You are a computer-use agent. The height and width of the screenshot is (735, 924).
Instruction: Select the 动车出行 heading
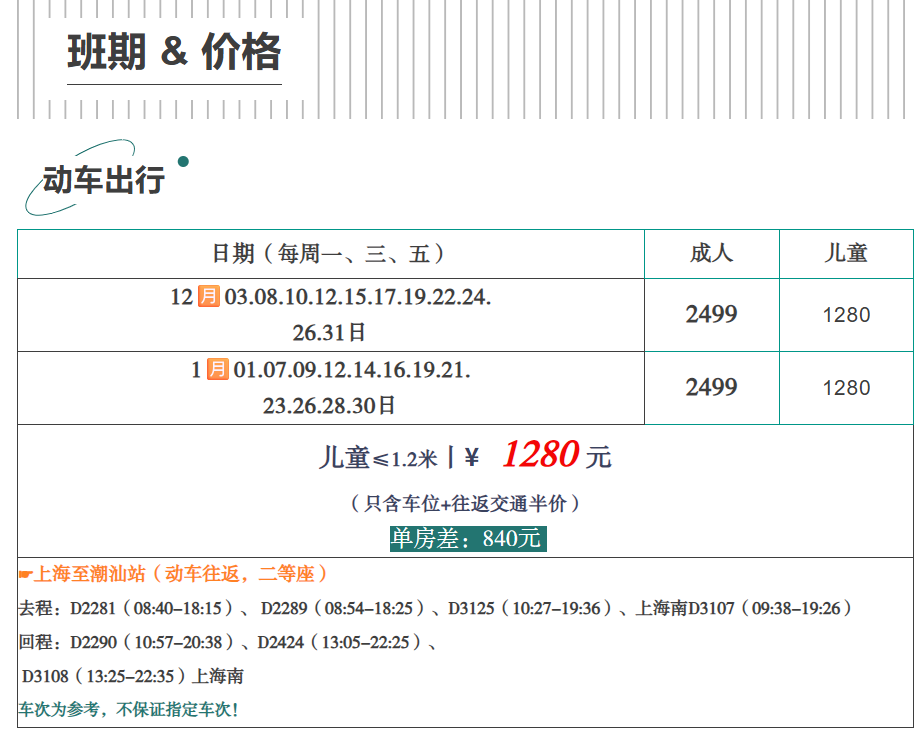click(103, 181)
